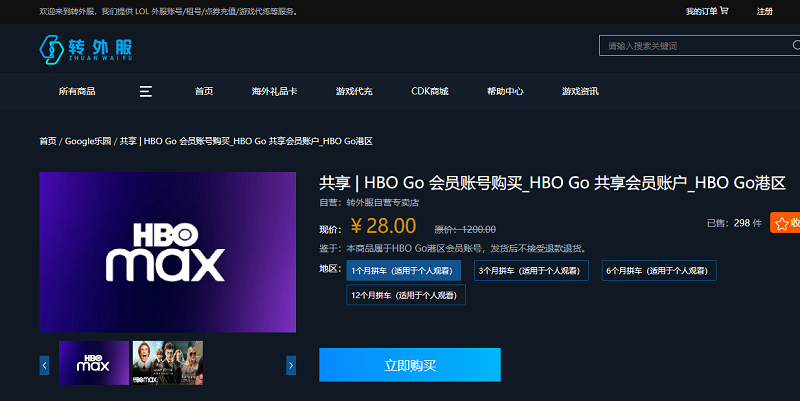Click the product title heading text
Viewport: 800px width, 401px height.
click(x=552, y=183)
